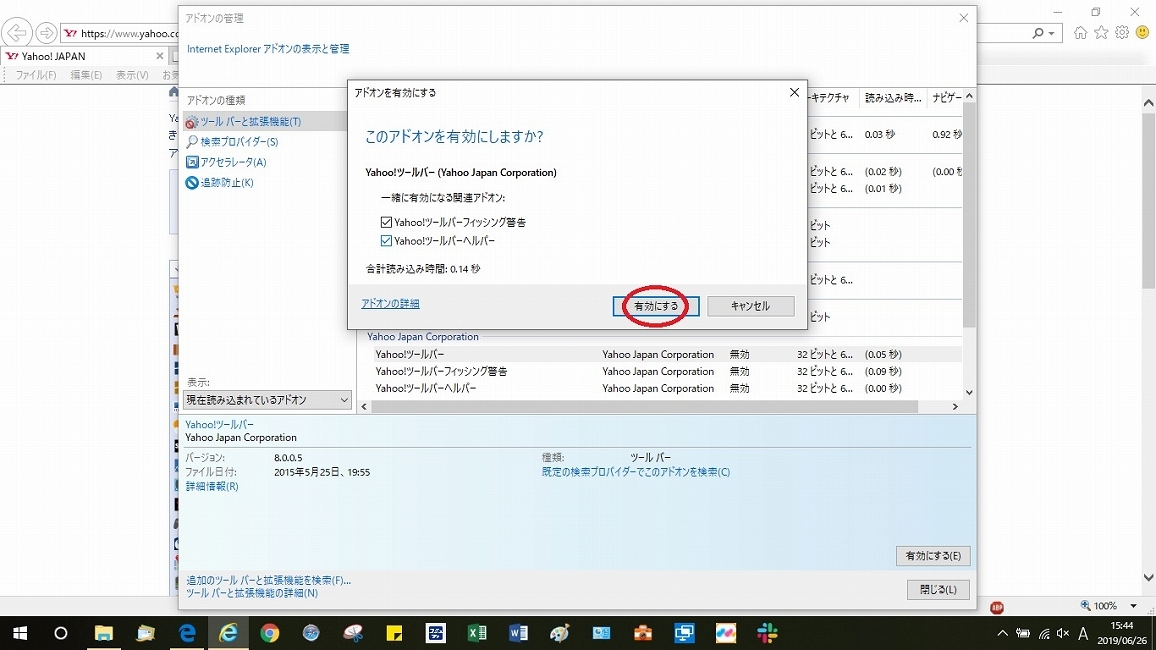Click addon list scroll-down arrow

click(969, 393)
